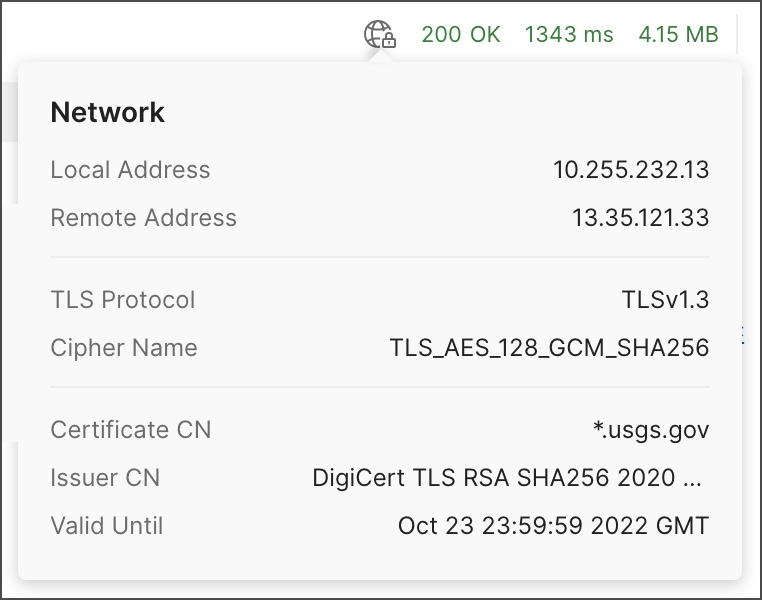Click the Local Address label
Screen dimensions: 762x600
coord(130,170)
